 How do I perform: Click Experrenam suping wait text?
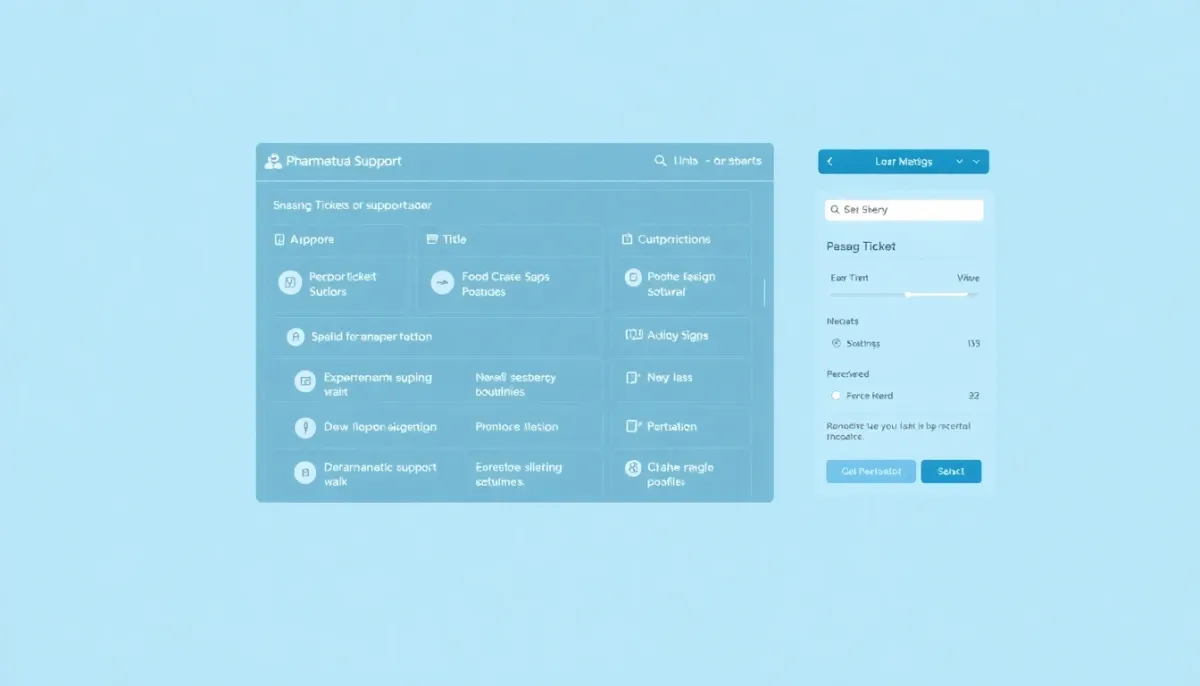378,385
